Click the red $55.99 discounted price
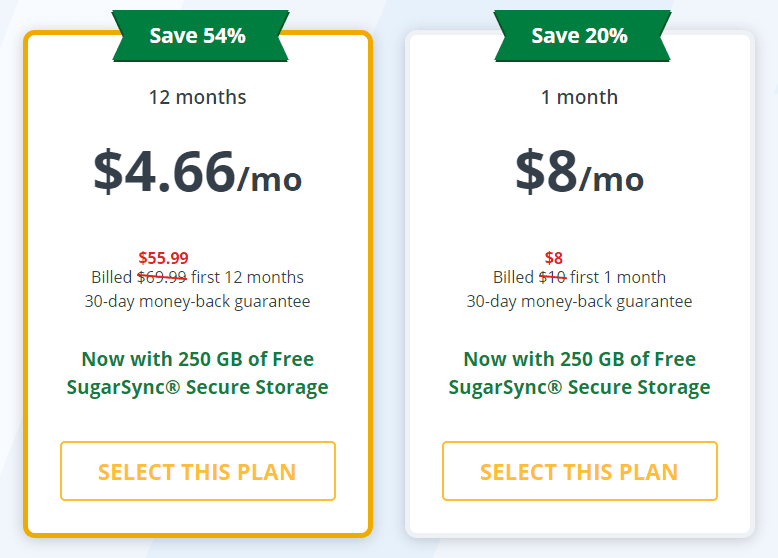 (x=163, y=258)
